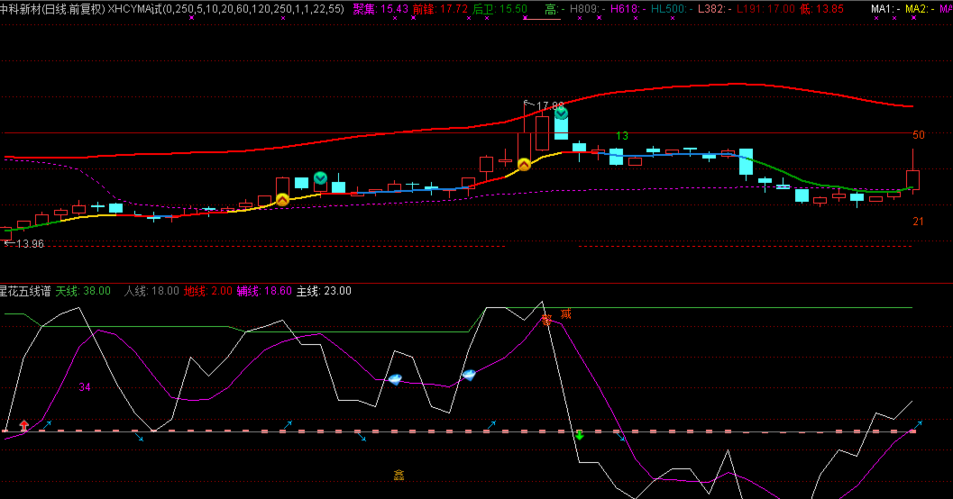Click the magenta 34 label in the indicator panel
Image resolution: width=953 pixels, height=499 pixels.
[84, 387]
